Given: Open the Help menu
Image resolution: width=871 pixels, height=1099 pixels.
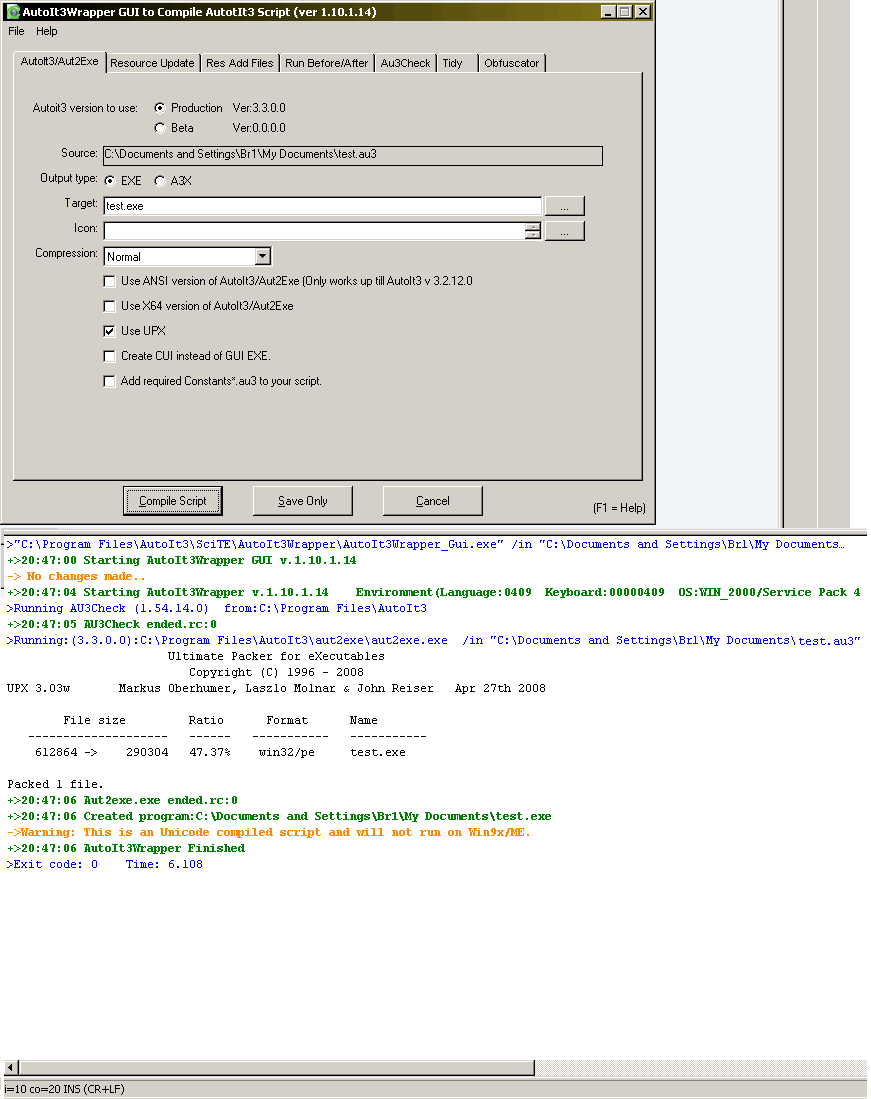Looking at the screenshot, I should (47, 32).
